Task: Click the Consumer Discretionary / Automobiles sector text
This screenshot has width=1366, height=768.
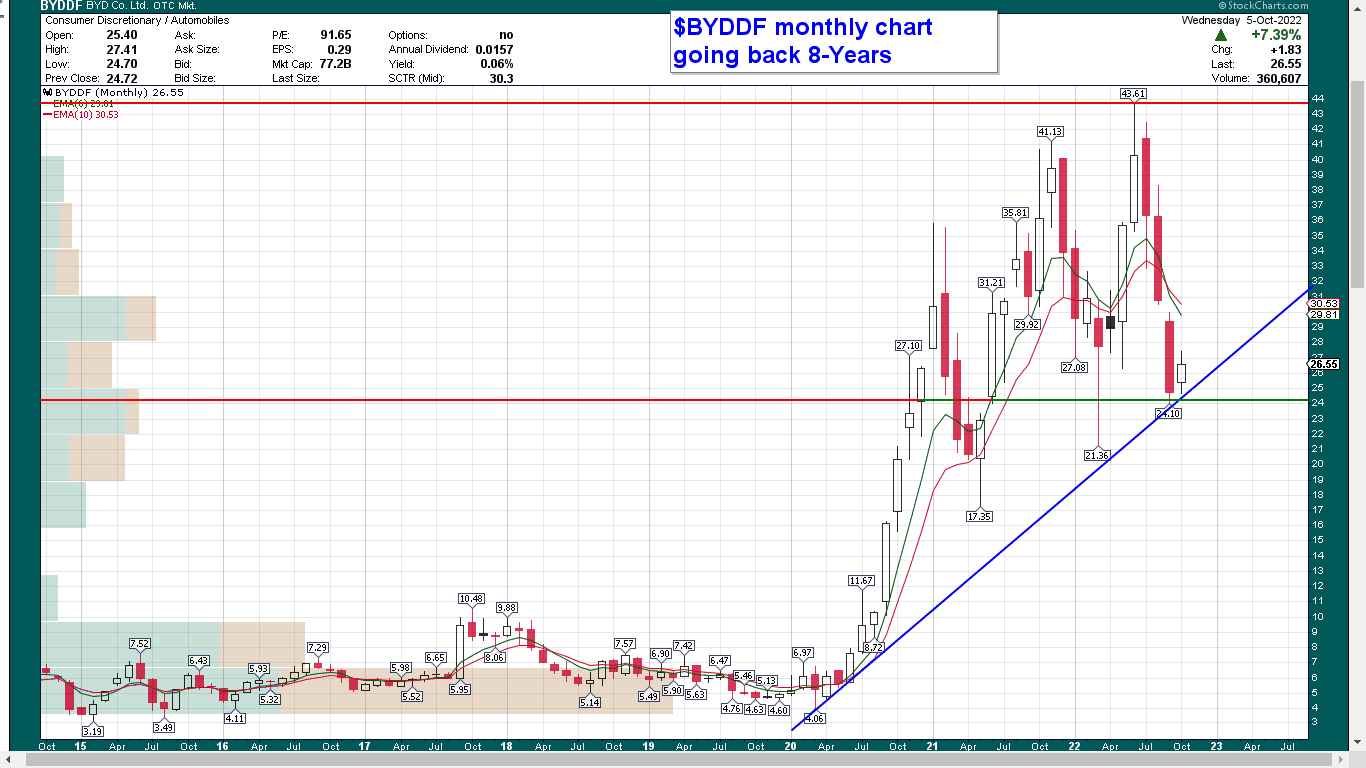Action: point(137,20)
